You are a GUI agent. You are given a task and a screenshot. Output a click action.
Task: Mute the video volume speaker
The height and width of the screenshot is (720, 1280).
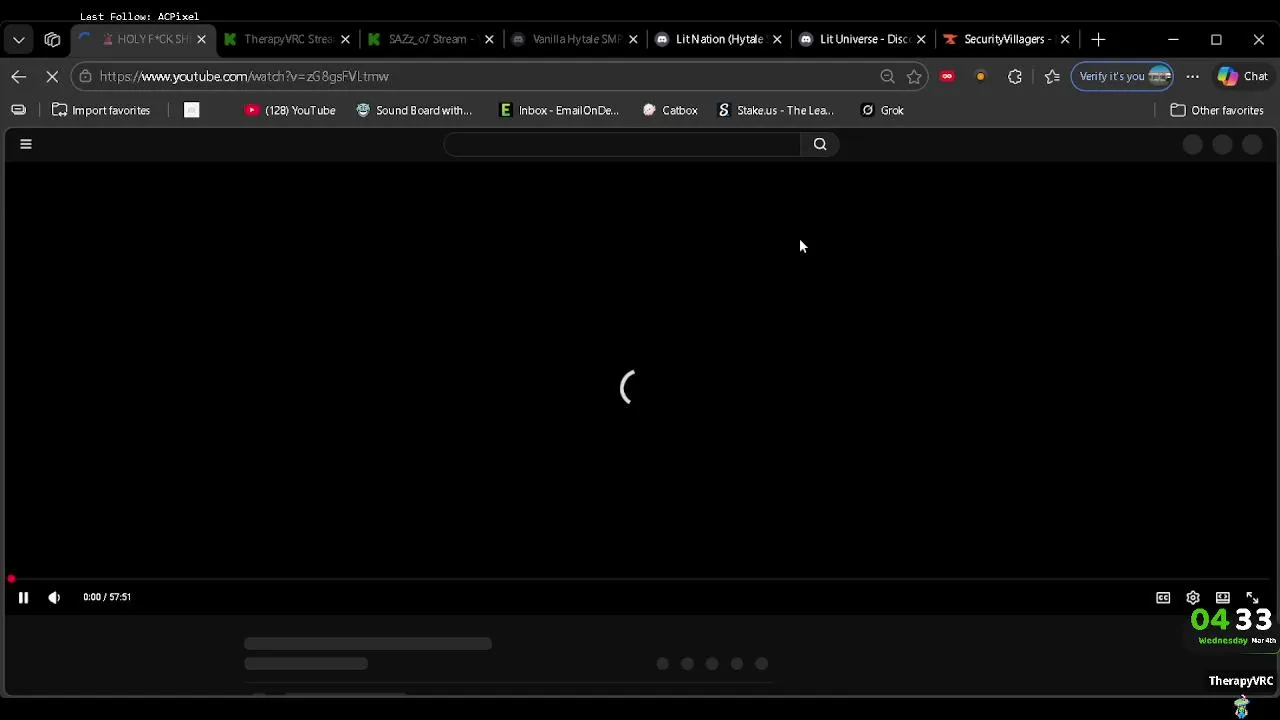[x=54, y=597]
